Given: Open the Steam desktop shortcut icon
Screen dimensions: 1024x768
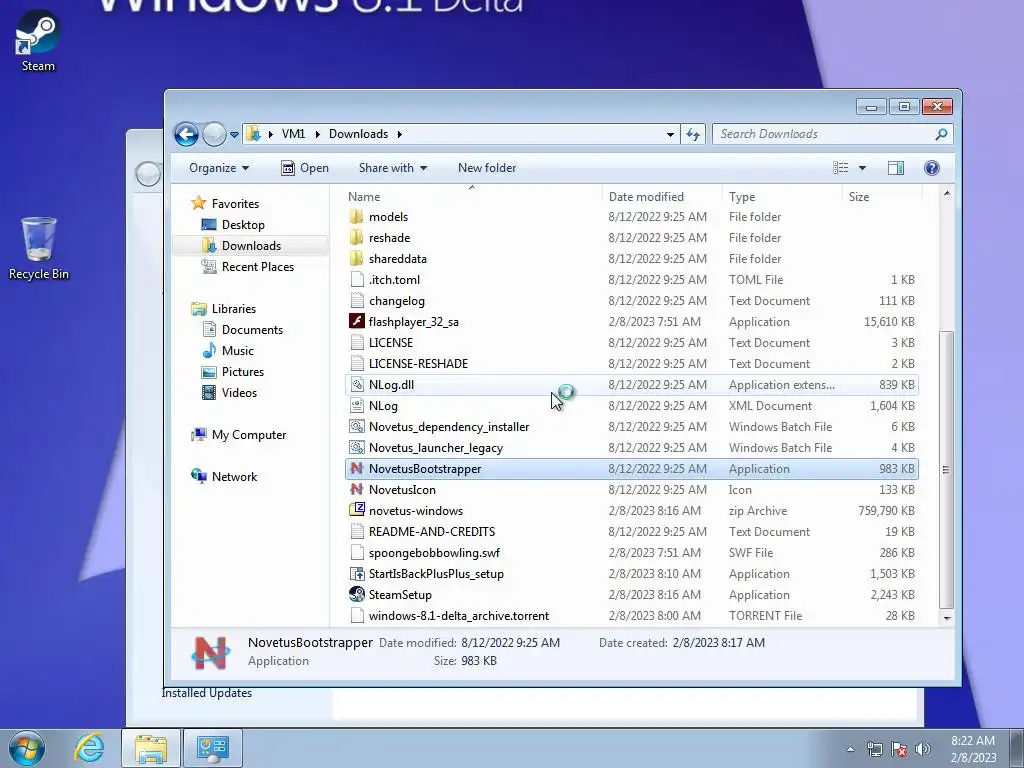Looking at the screenshot, I should click(x=38, y=40).
